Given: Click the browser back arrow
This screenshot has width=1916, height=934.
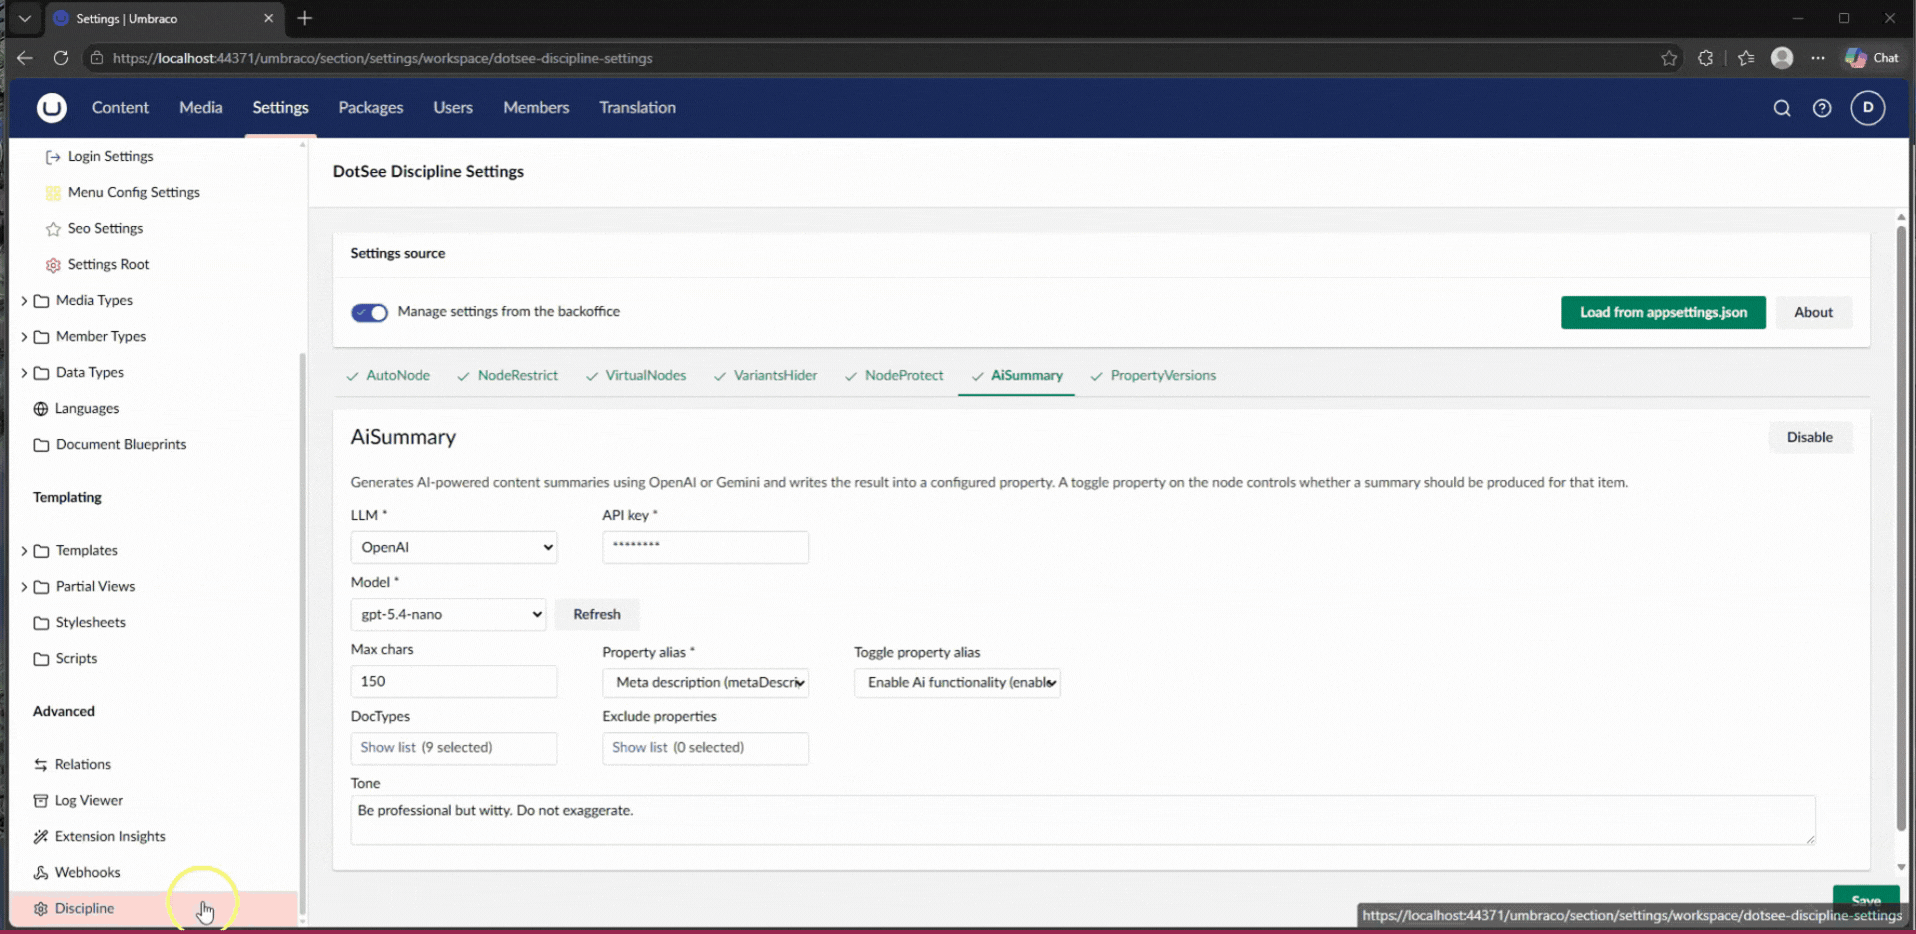Looking at the screenshot, I should (x=25, y=58).
